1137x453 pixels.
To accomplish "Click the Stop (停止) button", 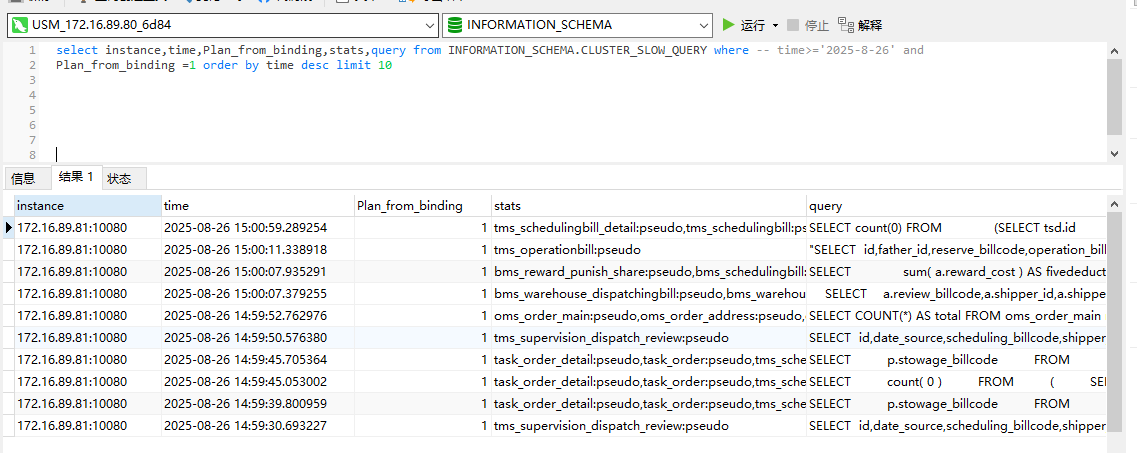I will pyautogui.click(x=808, y=25).
